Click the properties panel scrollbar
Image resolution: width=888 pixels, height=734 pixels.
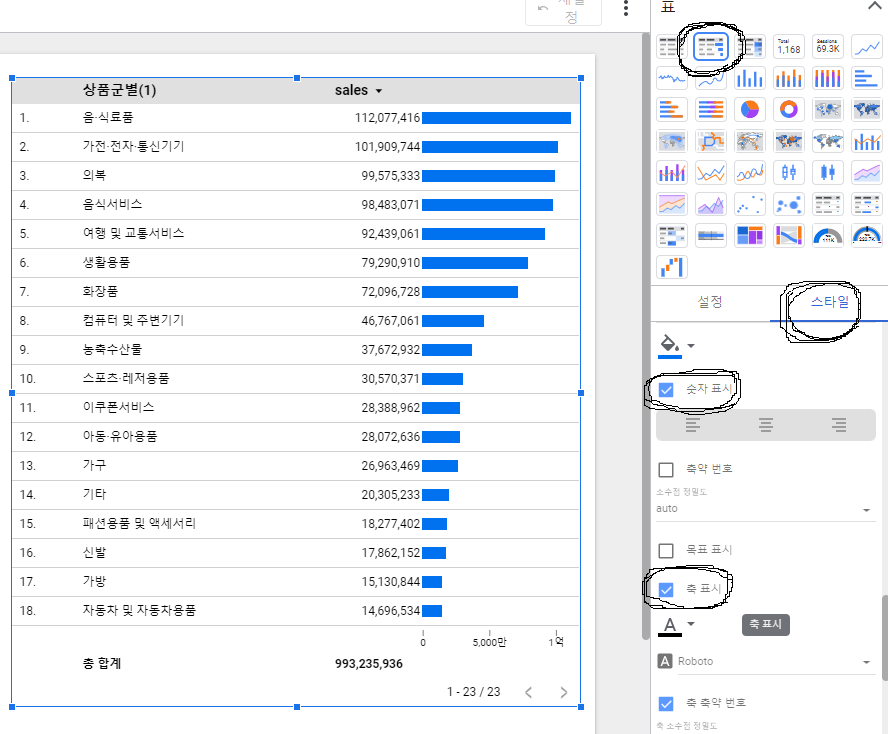coord(885,637)
